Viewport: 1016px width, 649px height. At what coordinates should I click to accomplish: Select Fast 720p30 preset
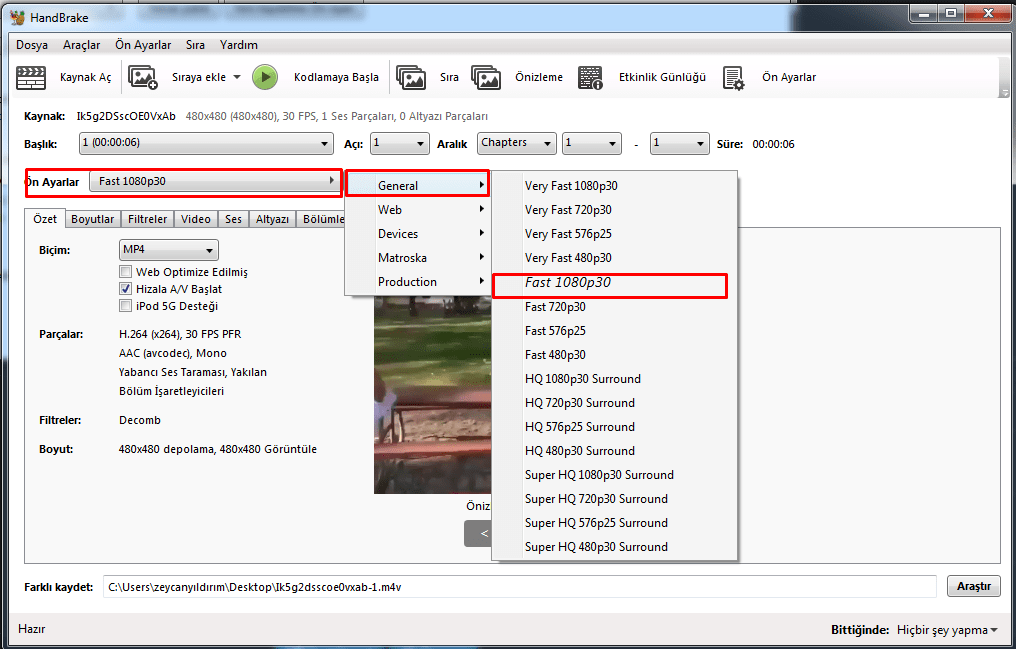[x=614, y=306]
